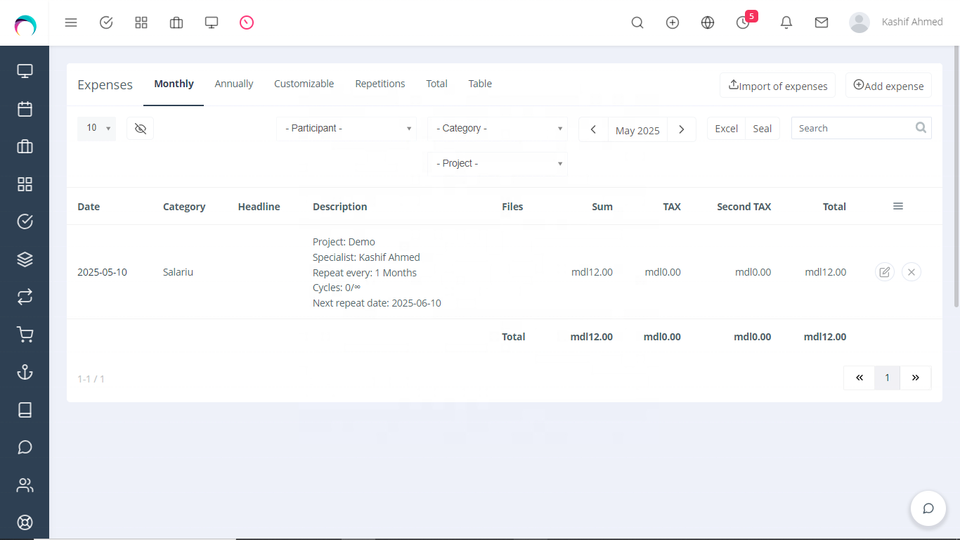This screenshot has height=540, width=960.
Task: Expand the Participant filter dropdown
Action: [x=349, y=128]
